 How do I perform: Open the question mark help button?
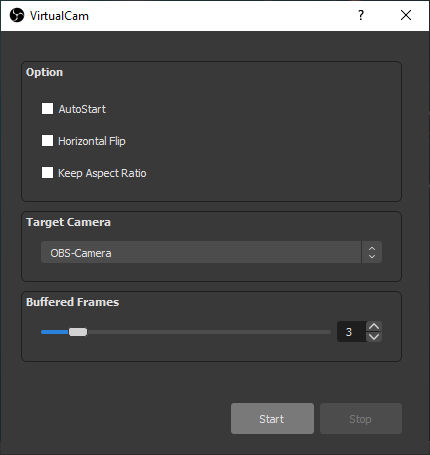[x=361, y=15]
